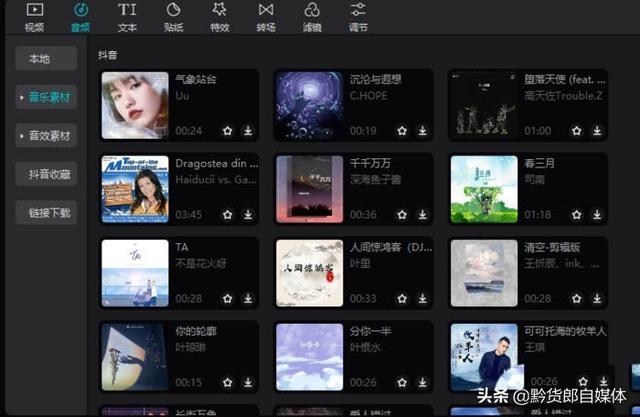Viewport: 640px width, 417px height.
Task: Download the song 分你一半
Action: [x=422, y=382]
